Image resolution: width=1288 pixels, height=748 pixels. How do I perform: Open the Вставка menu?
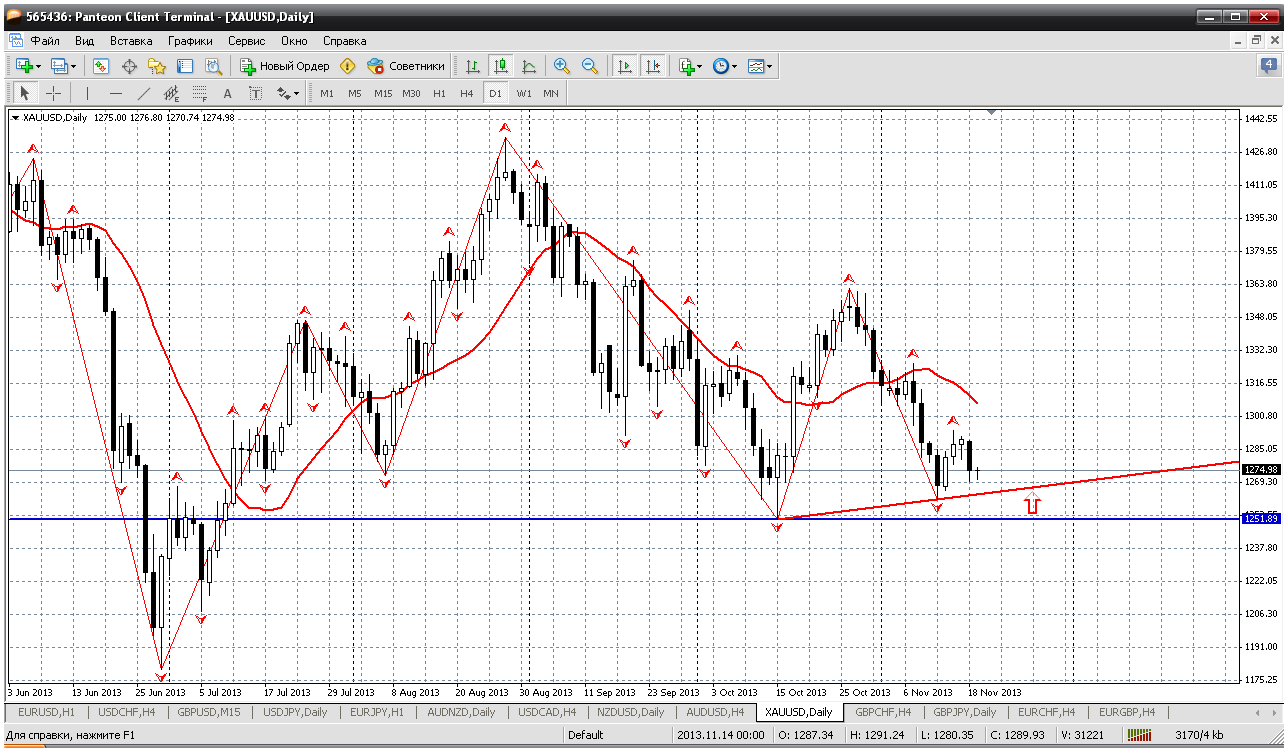131,41
